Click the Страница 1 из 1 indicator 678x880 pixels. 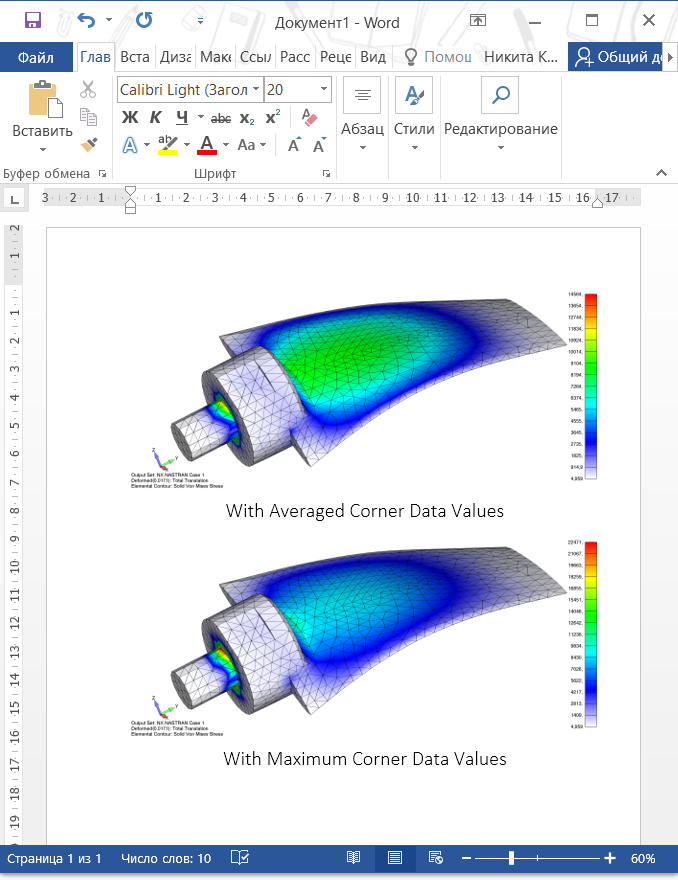(54, 859)
